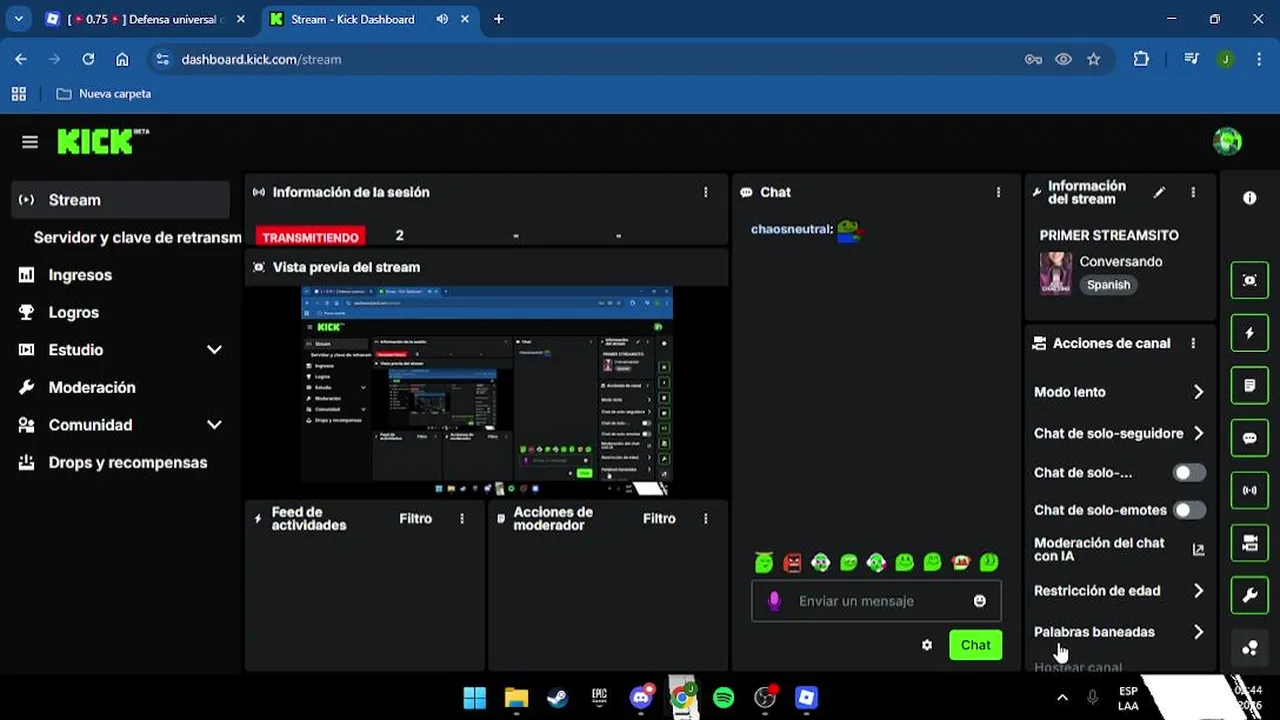This screenshot has width=1280, height=720.
Task: Click the stream category thumbnail image
Action: click(x=1056, y=273)
